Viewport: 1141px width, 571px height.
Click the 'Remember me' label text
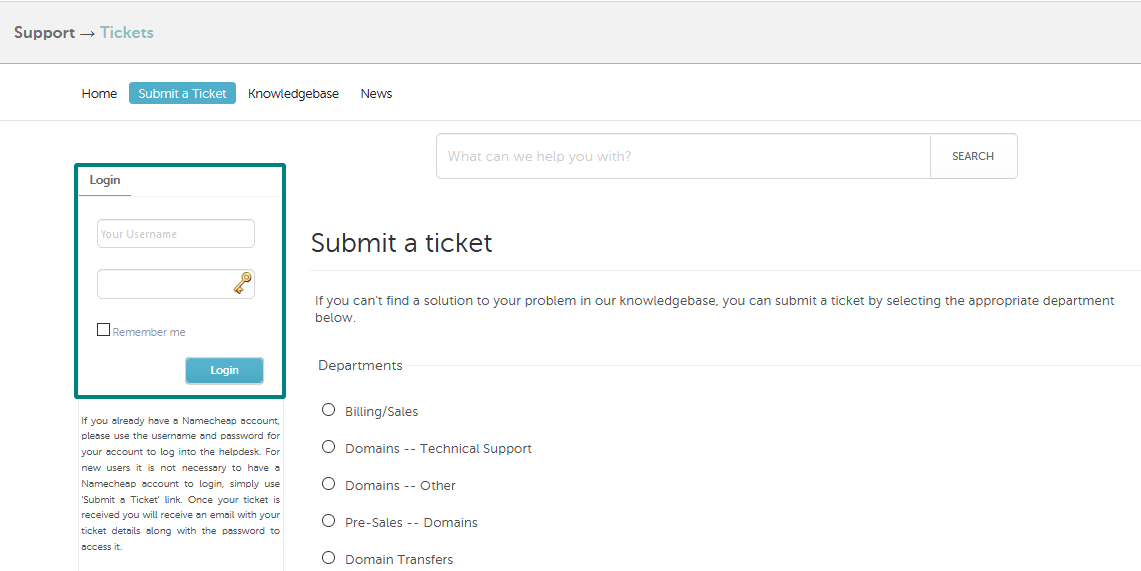tap(149, 332)
